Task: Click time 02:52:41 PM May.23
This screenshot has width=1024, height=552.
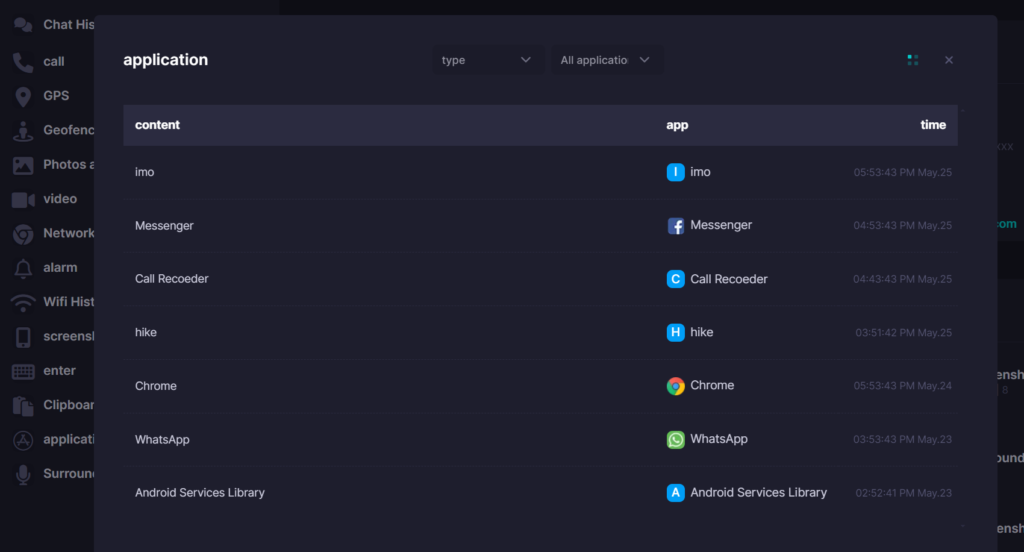Action: pyautogui.click(x=904, y=493)
